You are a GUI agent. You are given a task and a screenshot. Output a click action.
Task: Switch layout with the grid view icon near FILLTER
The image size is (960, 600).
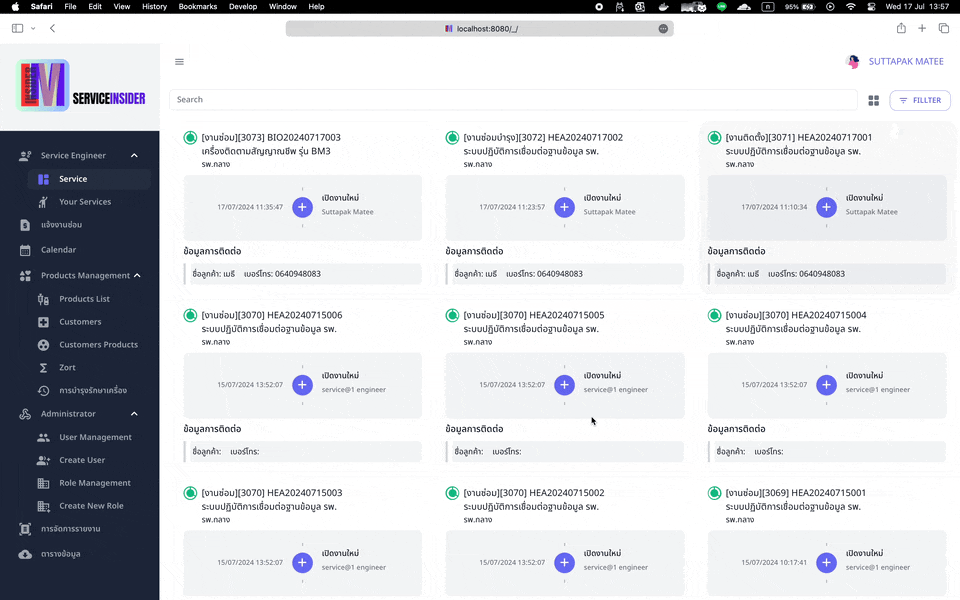pyautogui.click(x=873, y=100)
